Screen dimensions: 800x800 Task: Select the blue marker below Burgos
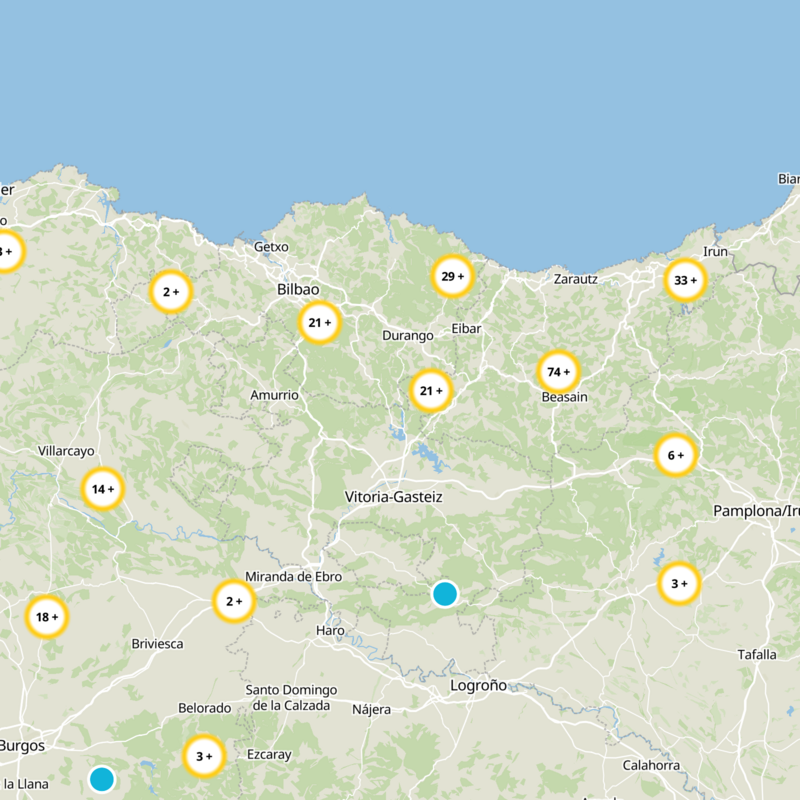pos(102,779)
